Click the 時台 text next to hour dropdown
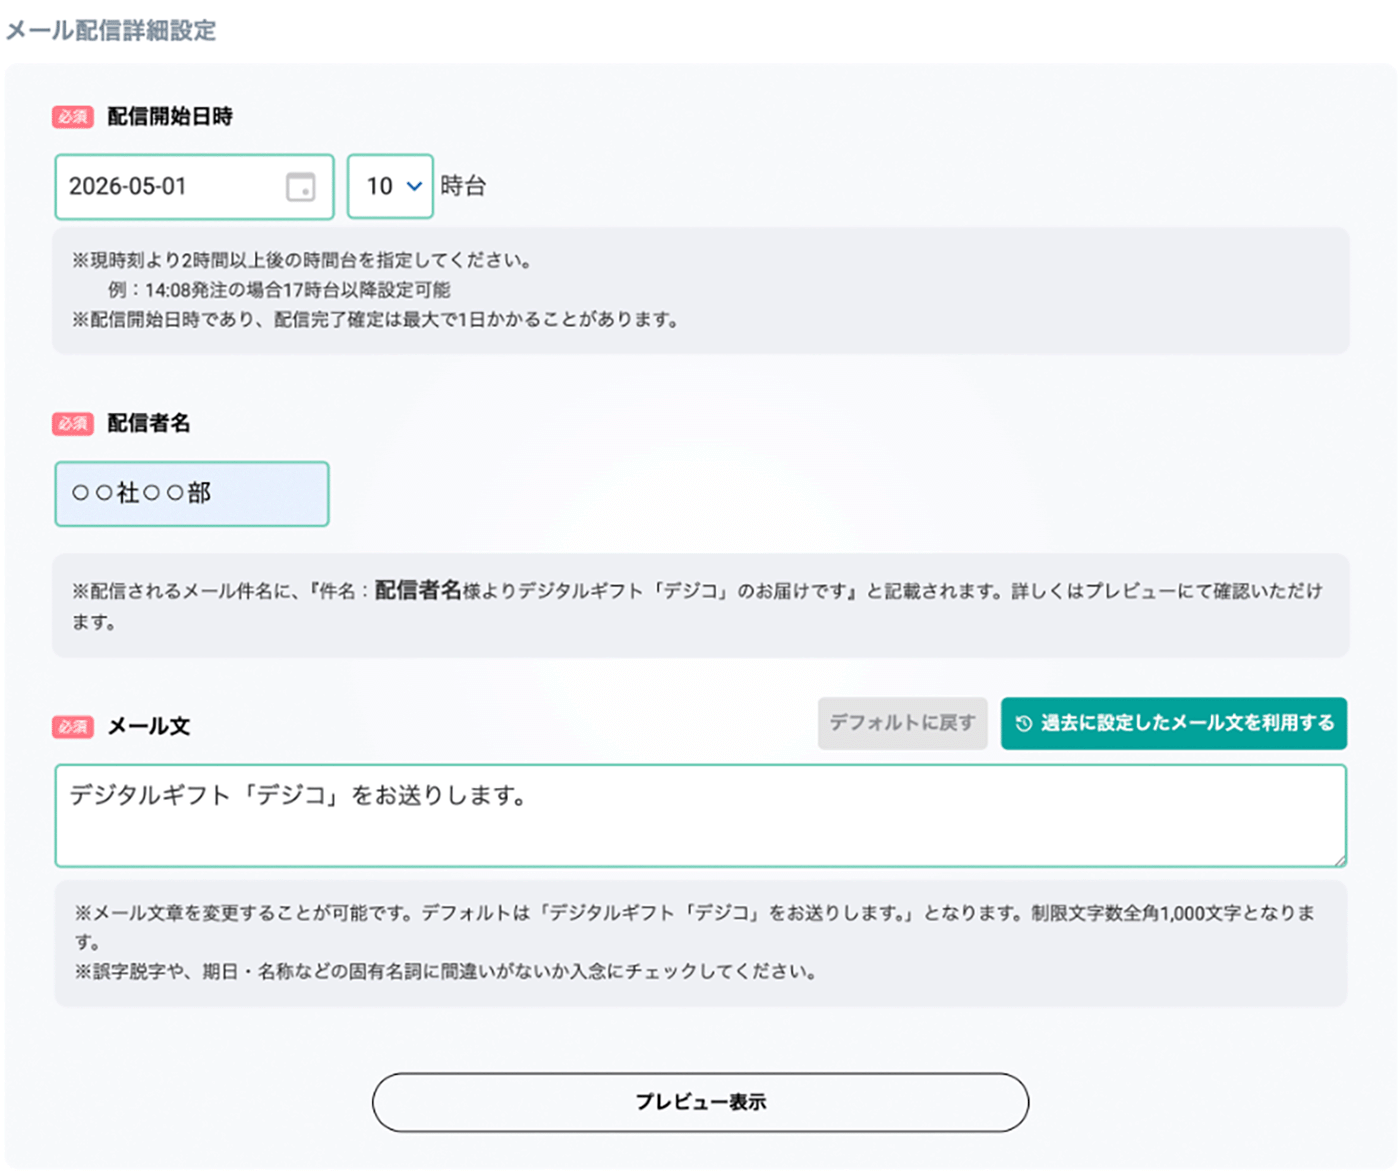The image size is (1400, 1176). tap(463, 187)
